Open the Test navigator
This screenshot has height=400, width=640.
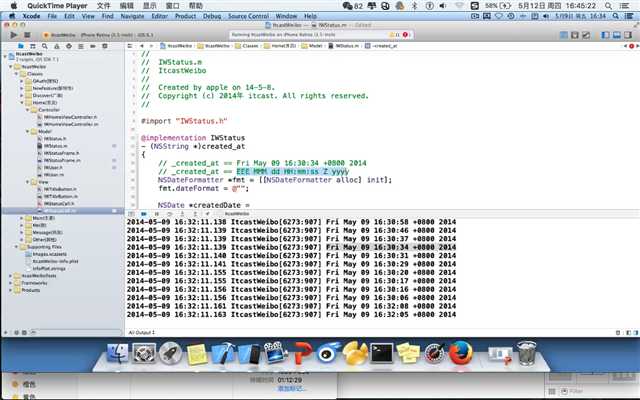click(69, 46)
